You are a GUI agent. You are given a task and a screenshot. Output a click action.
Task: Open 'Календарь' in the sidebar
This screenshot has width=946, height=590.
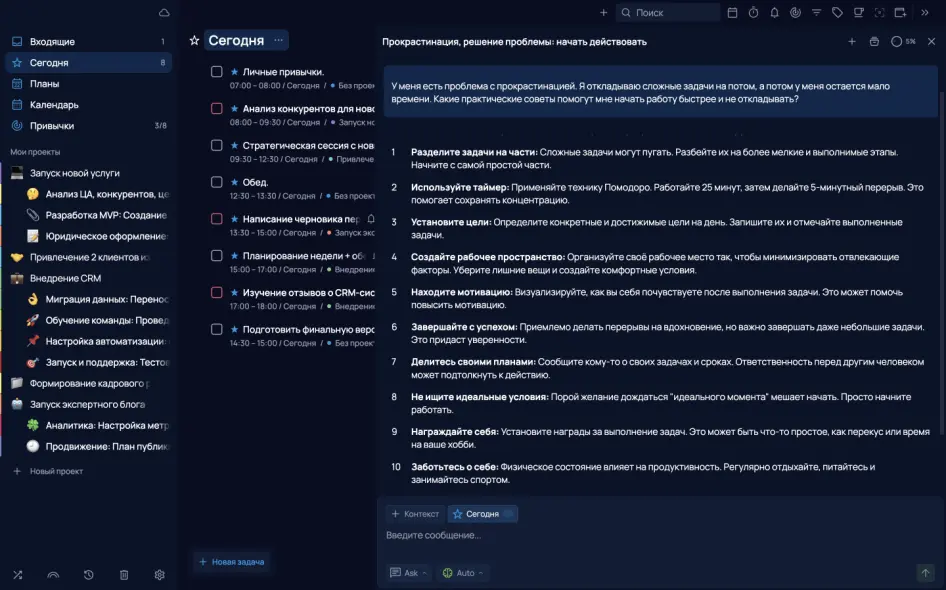(54, 105)
